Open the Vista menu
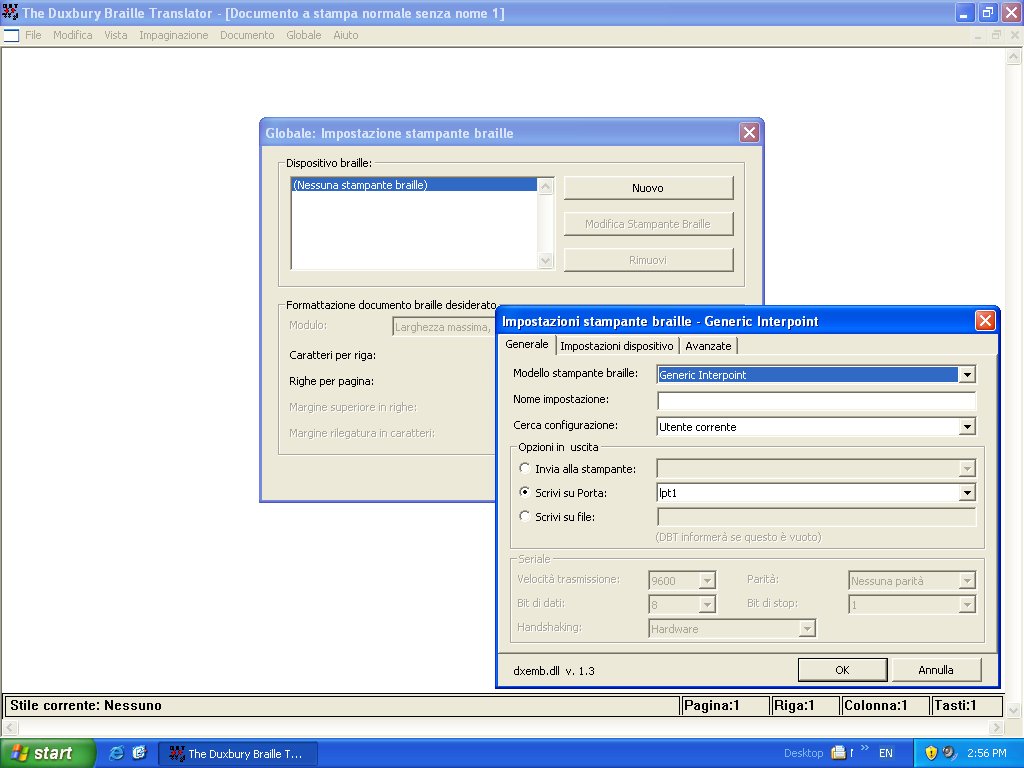The width and height of the screenshot is (1024, 768). [116, 35]
